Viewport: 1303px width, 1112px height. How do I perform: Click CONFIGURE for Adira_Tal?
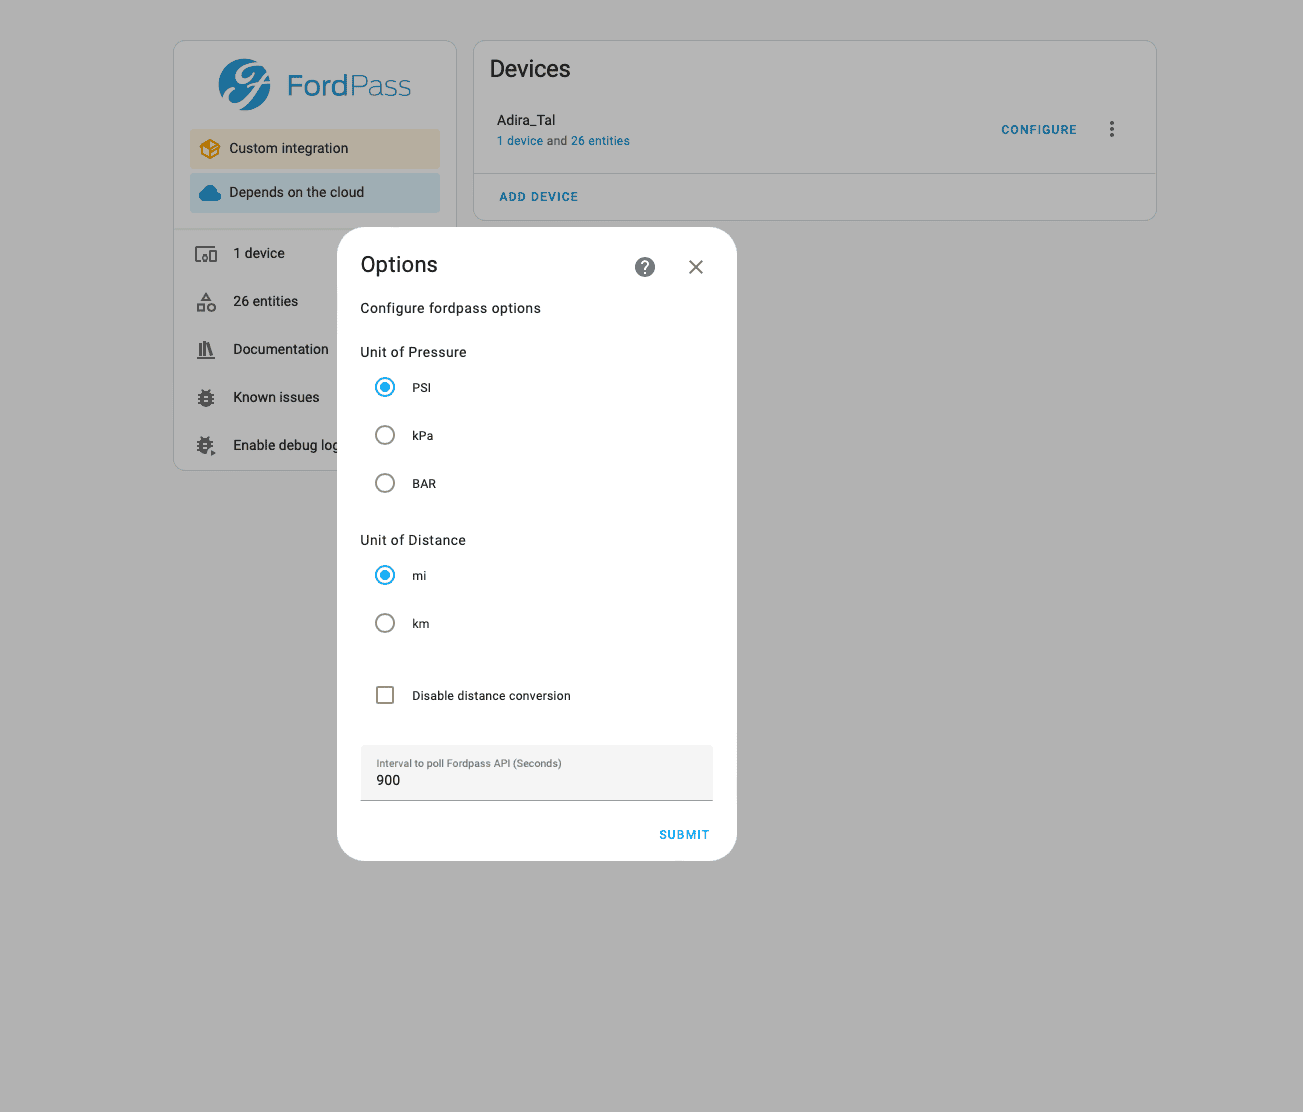coord(1039,130)
